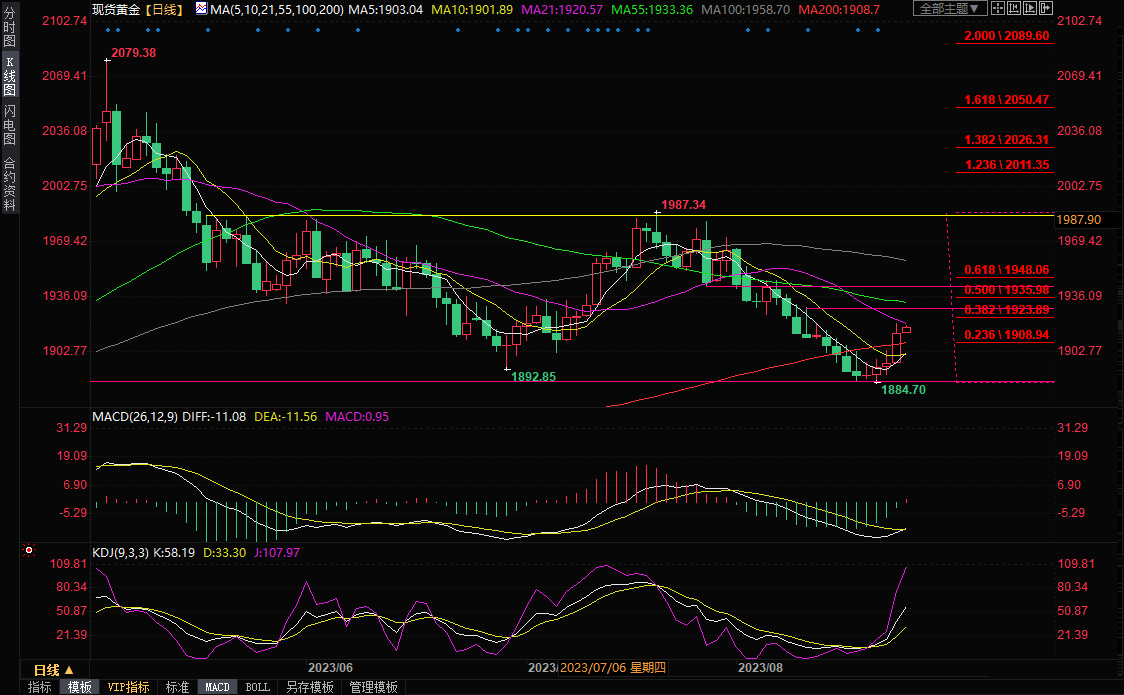Click the first layout icon after 全部主题
The image size is (1124, 695).
coord(997,9)
